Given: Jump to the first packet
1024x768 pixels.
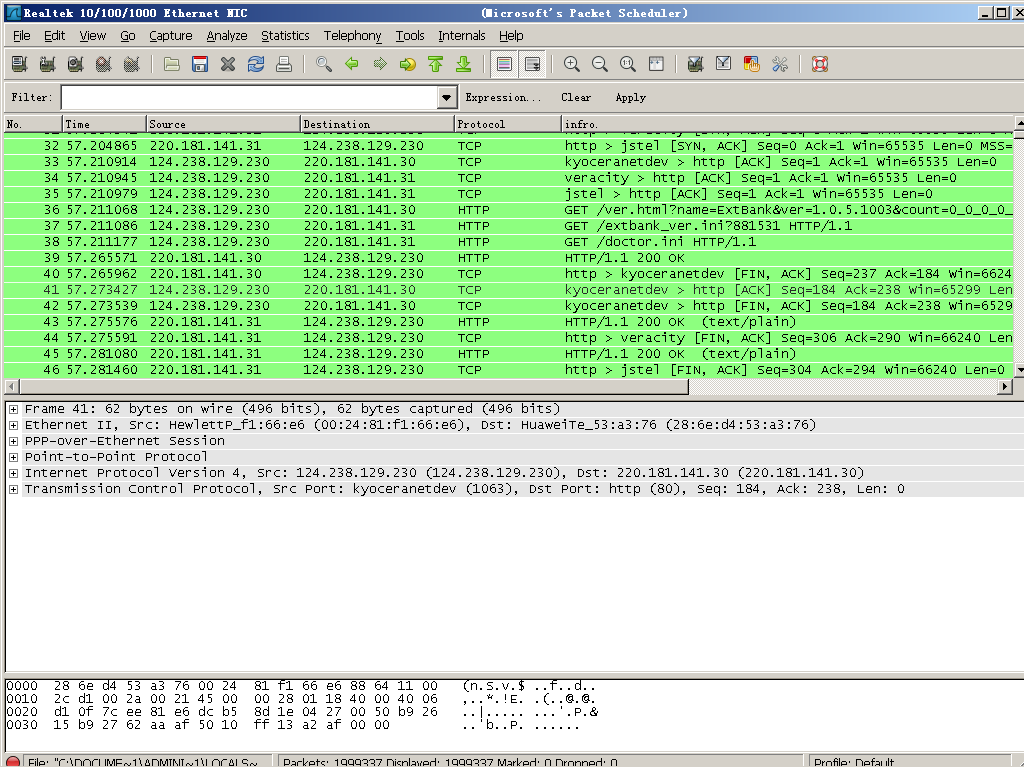Looking at the screenshot, I should tap(436, 64).
